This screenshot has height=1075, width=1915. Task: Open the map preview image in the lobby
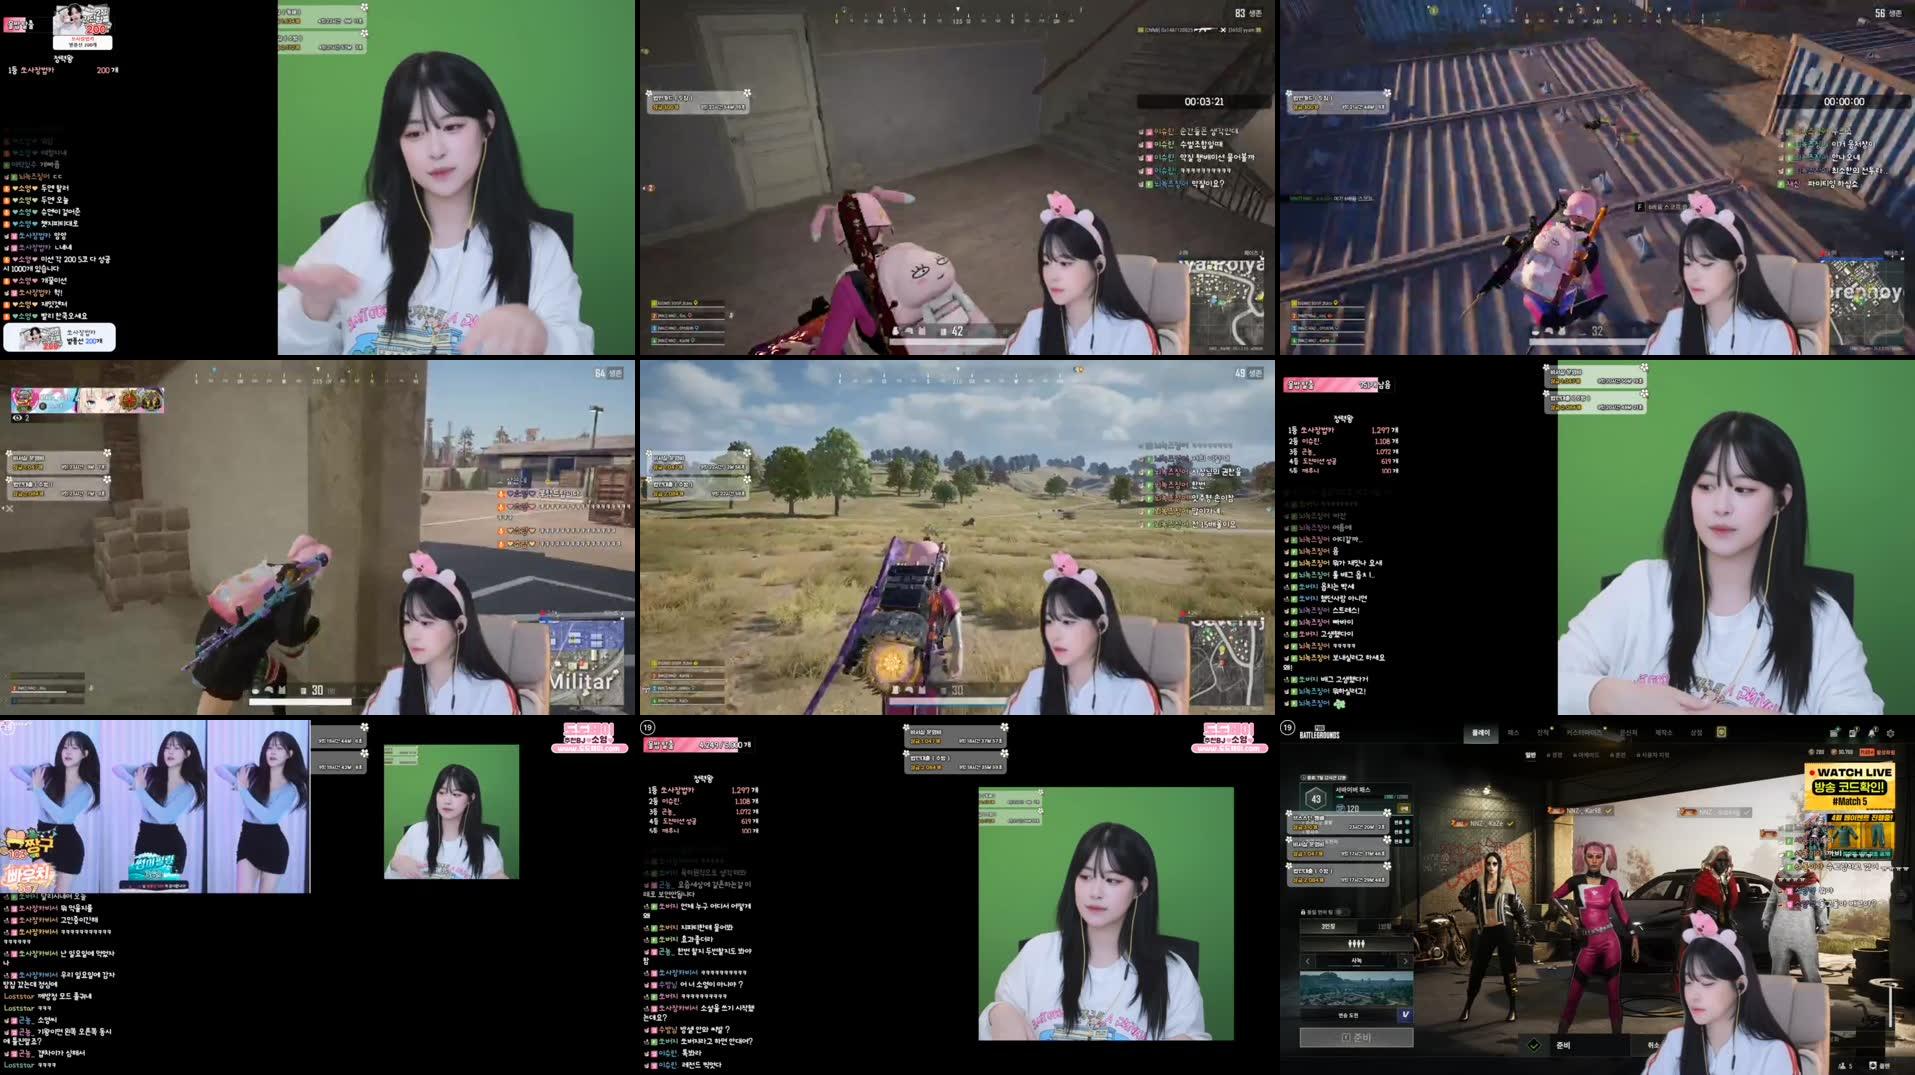(x=1357, y=989)
